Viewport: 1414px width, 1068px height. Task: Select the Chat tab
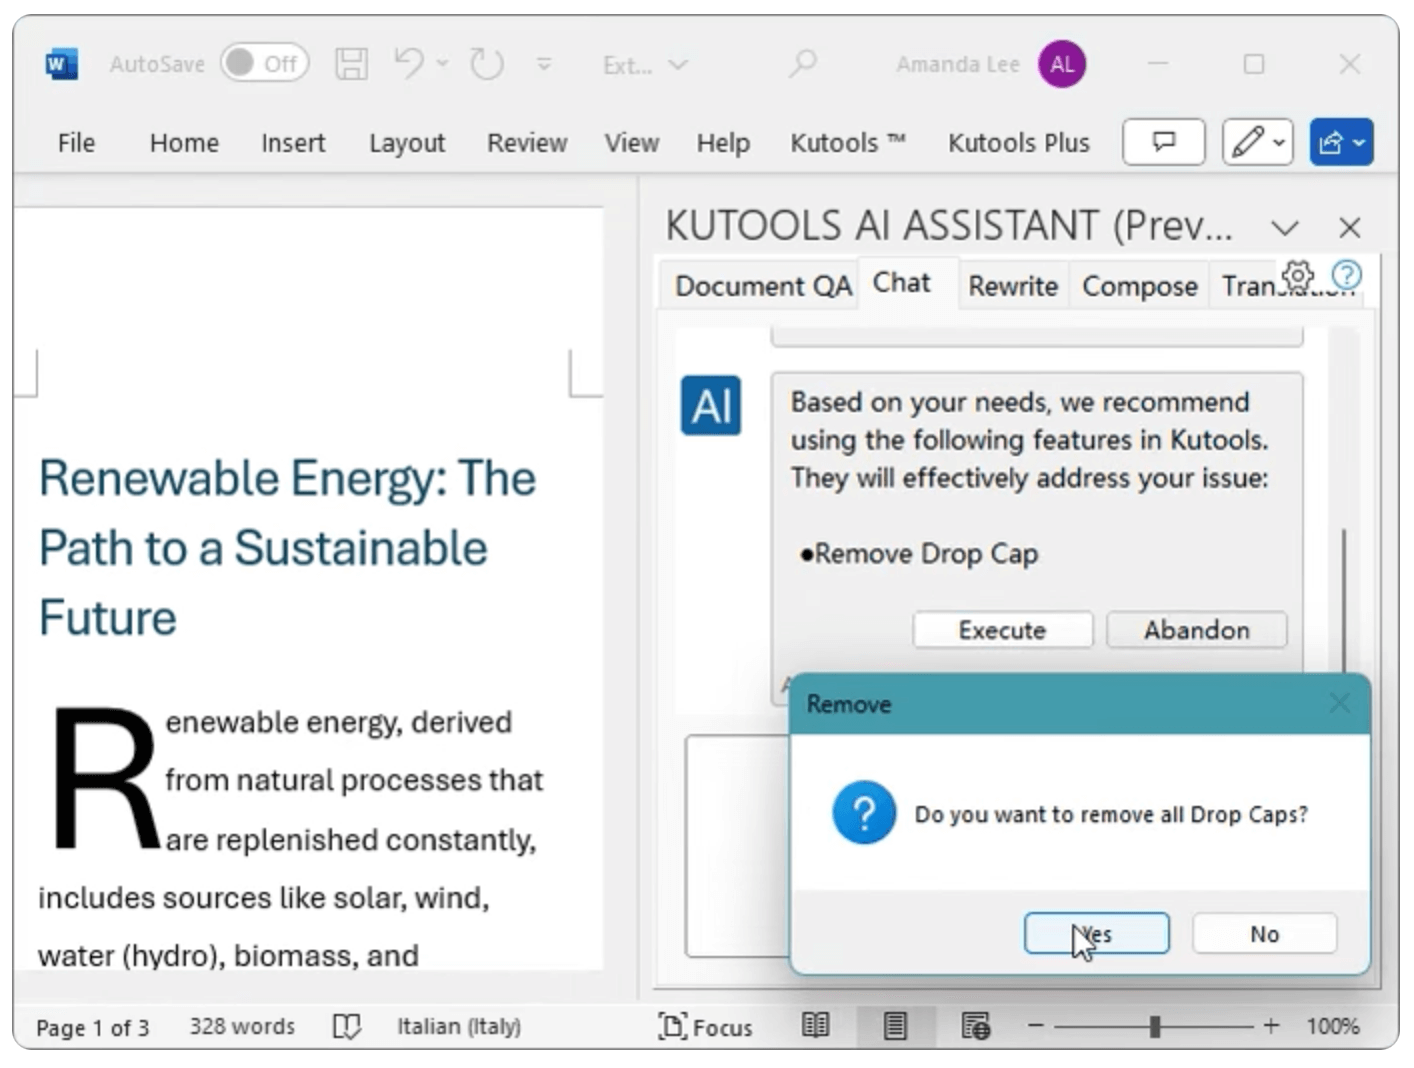click(902, 283)
